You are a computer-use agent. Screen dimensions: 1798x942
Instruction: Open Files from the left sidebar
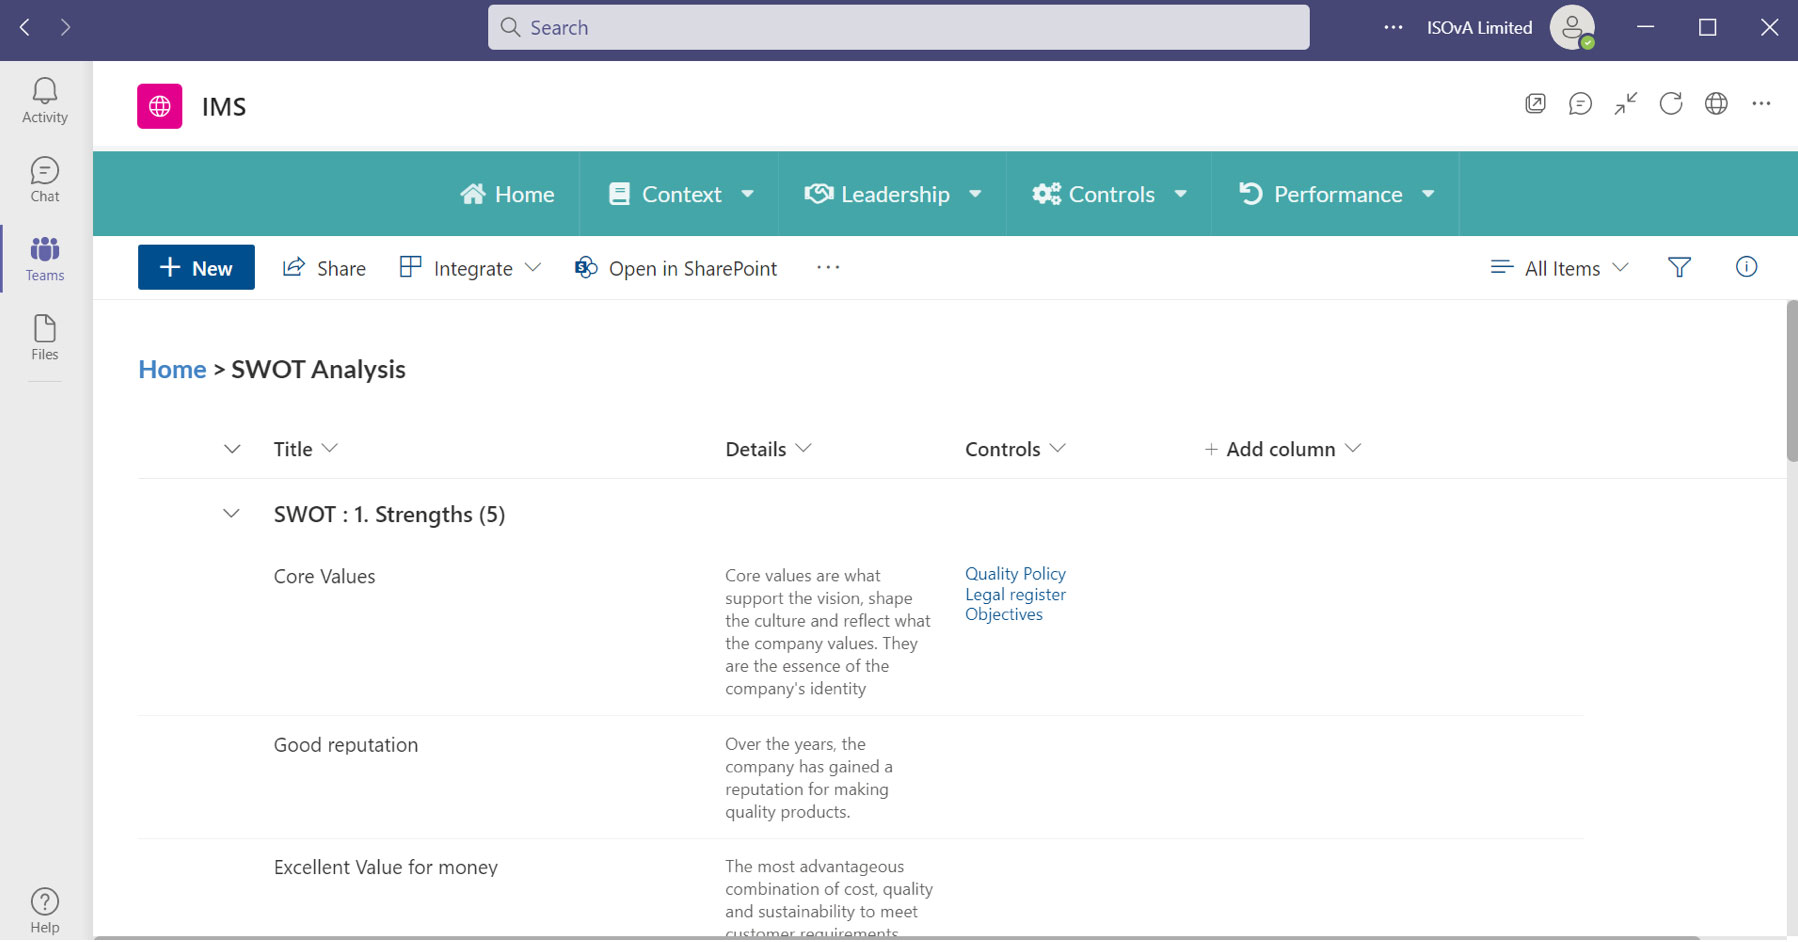44,338
